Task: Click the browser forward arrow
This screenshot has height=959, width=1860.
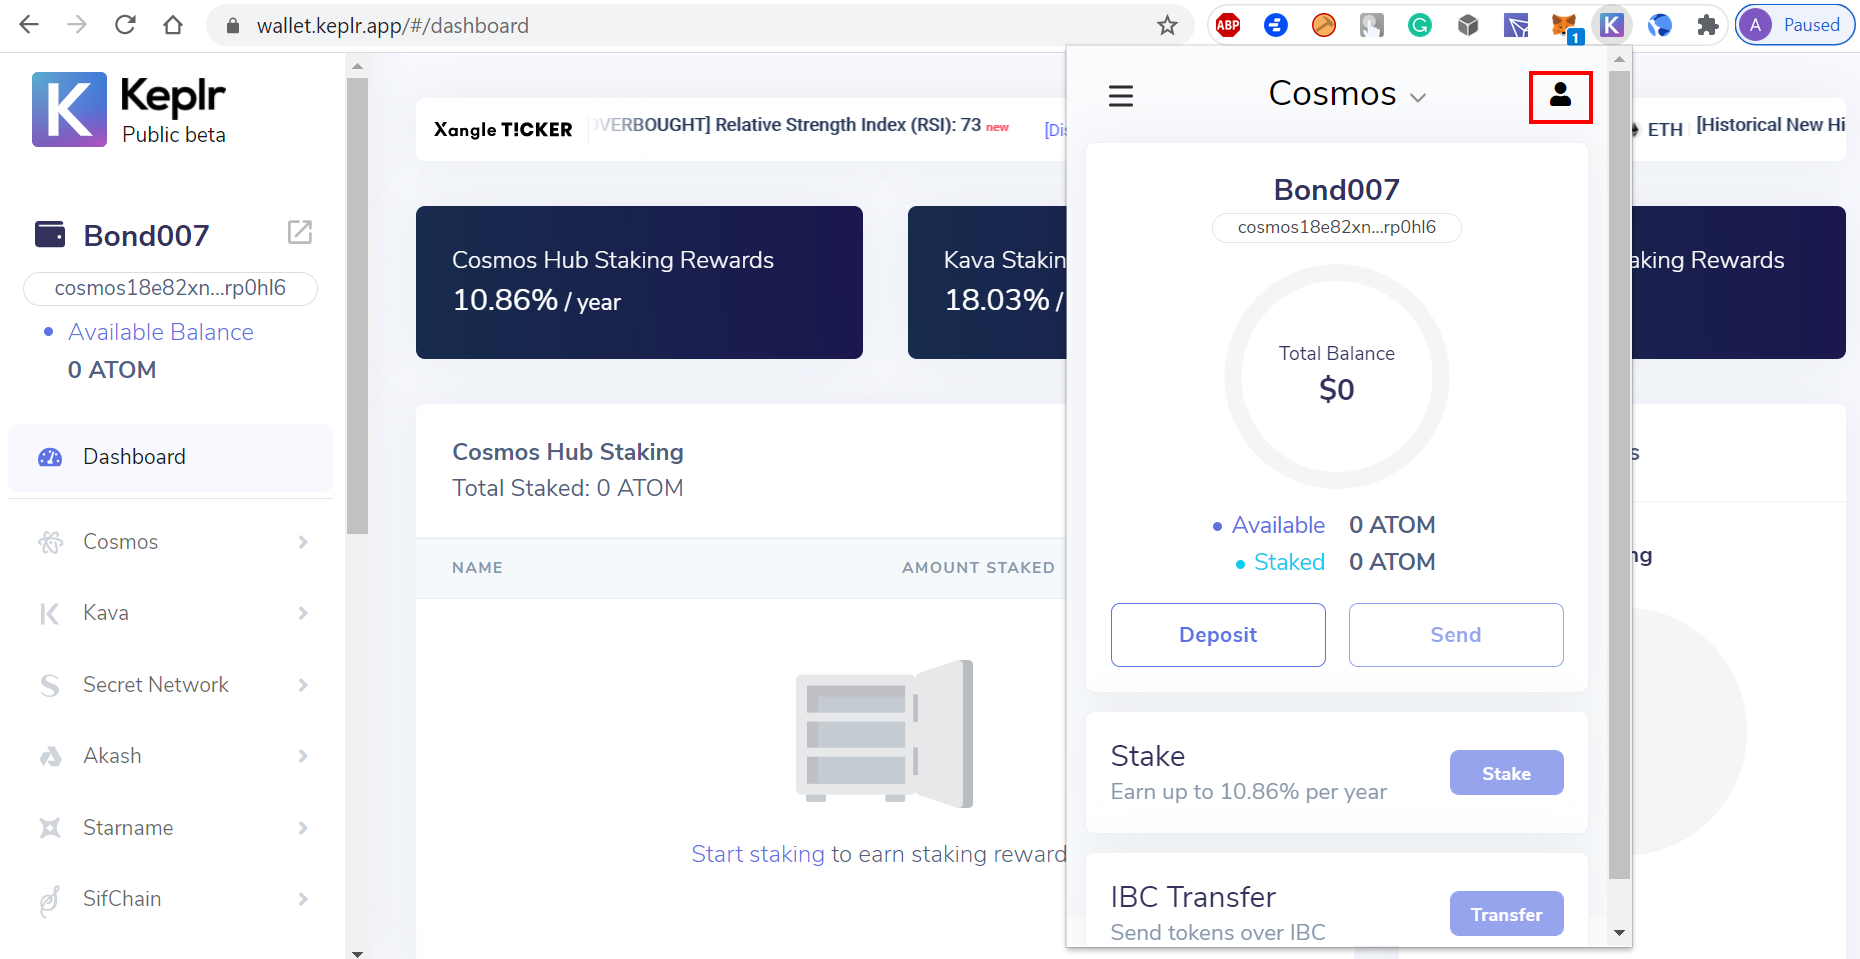Action: pos(77,25)
